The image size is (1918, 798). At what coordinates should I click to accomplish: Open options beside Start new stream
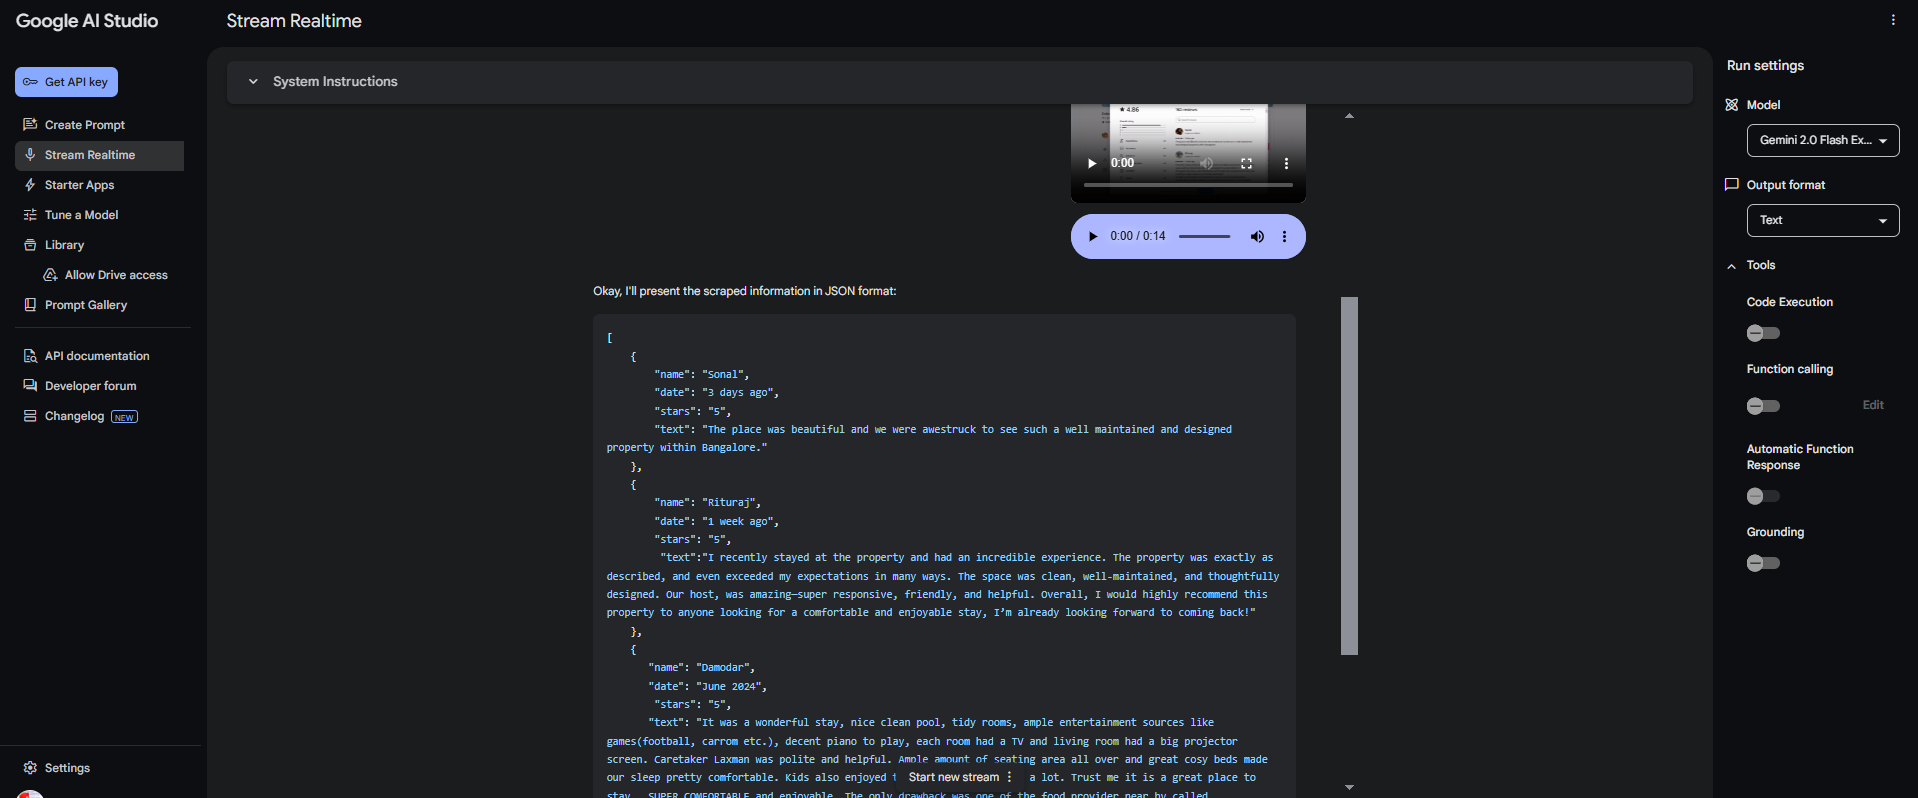(x=1010, y=777)
